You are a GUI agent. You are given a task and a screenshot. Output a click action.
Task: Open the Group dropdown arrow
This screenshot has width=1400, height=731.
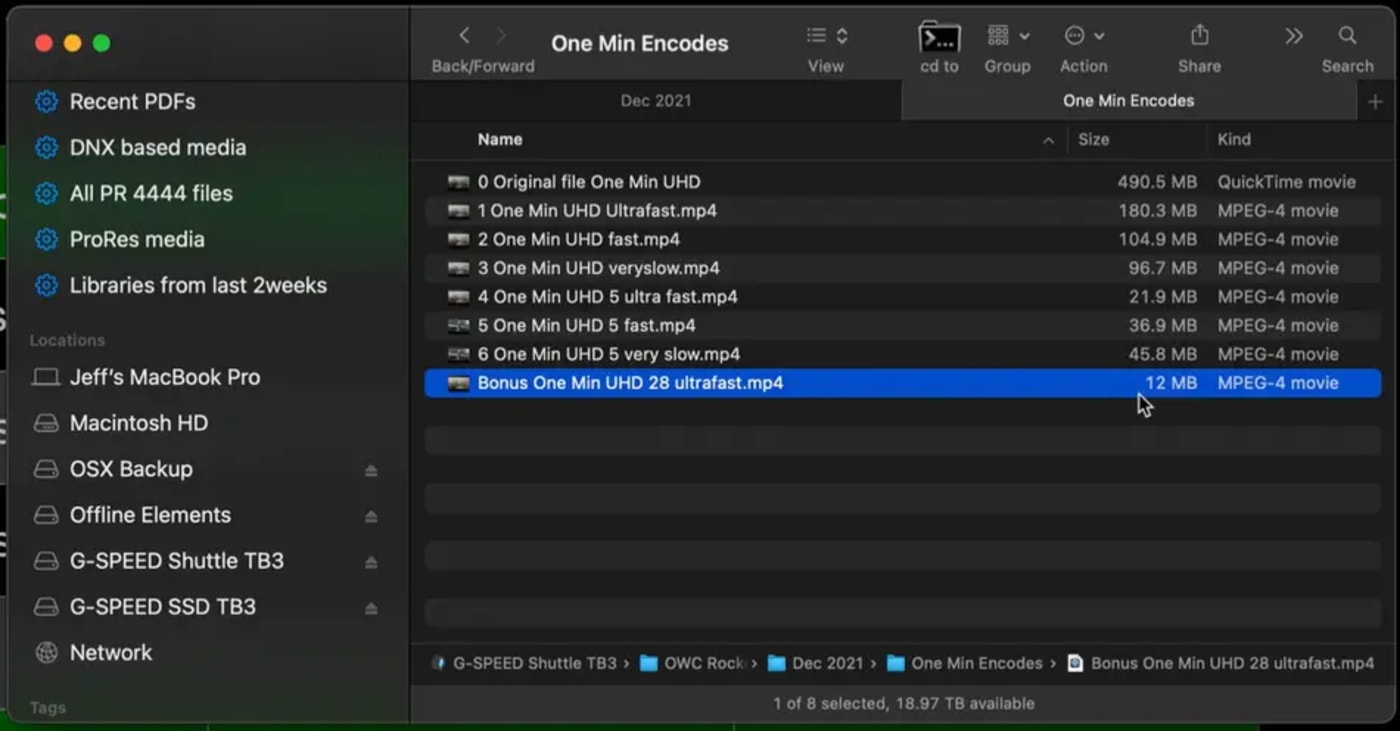pyautogui.click(x=1023, y=35)
